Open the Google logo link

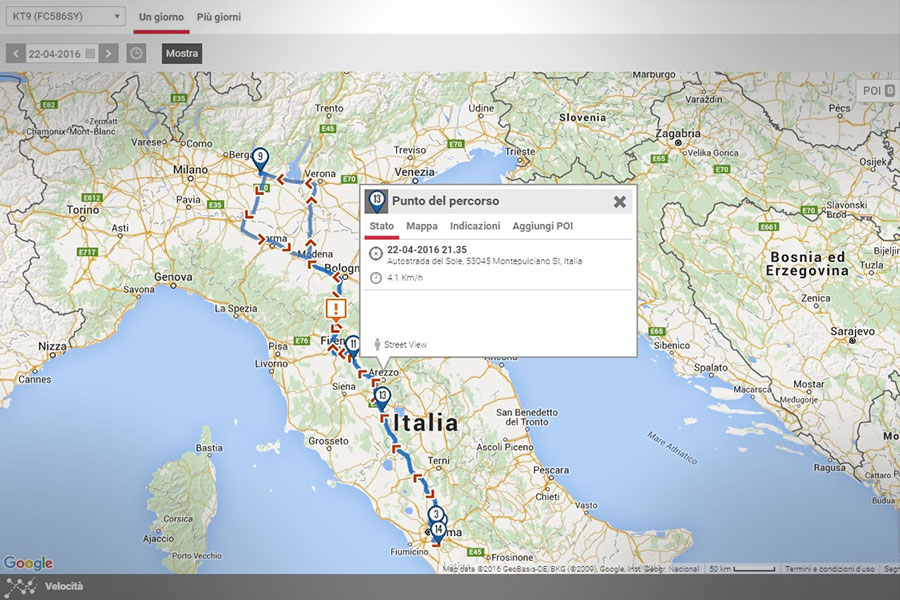pos(28,563)
